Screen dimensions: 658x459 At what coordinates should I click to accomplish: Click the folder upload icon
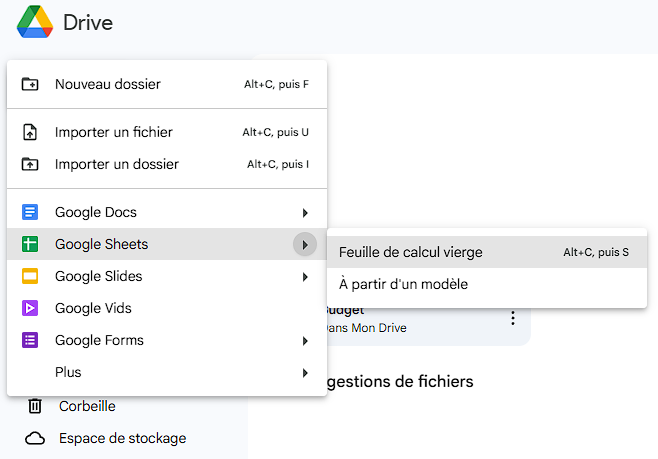click(30, 164)
